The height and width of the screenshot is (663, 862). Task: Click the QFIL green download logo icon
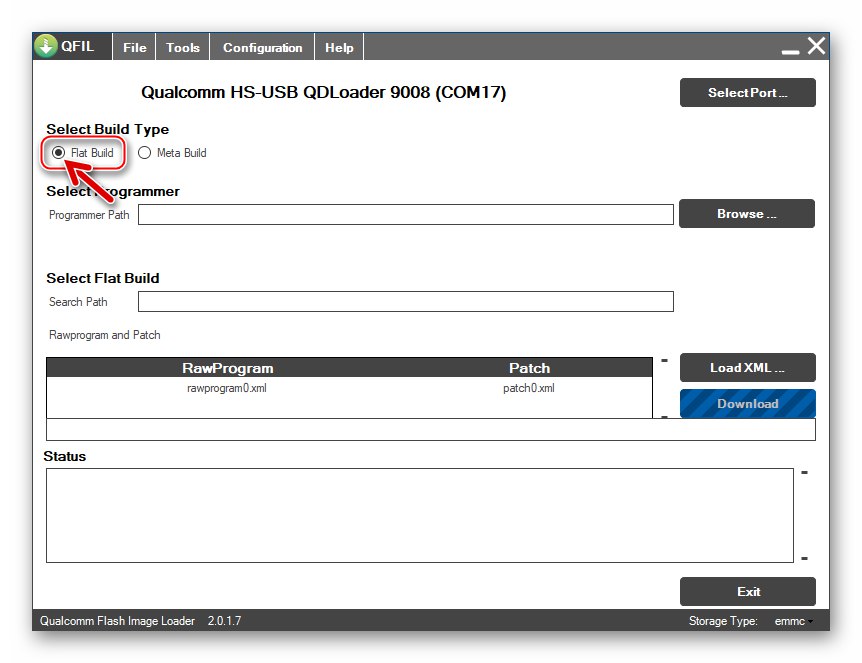pos(46,47)
